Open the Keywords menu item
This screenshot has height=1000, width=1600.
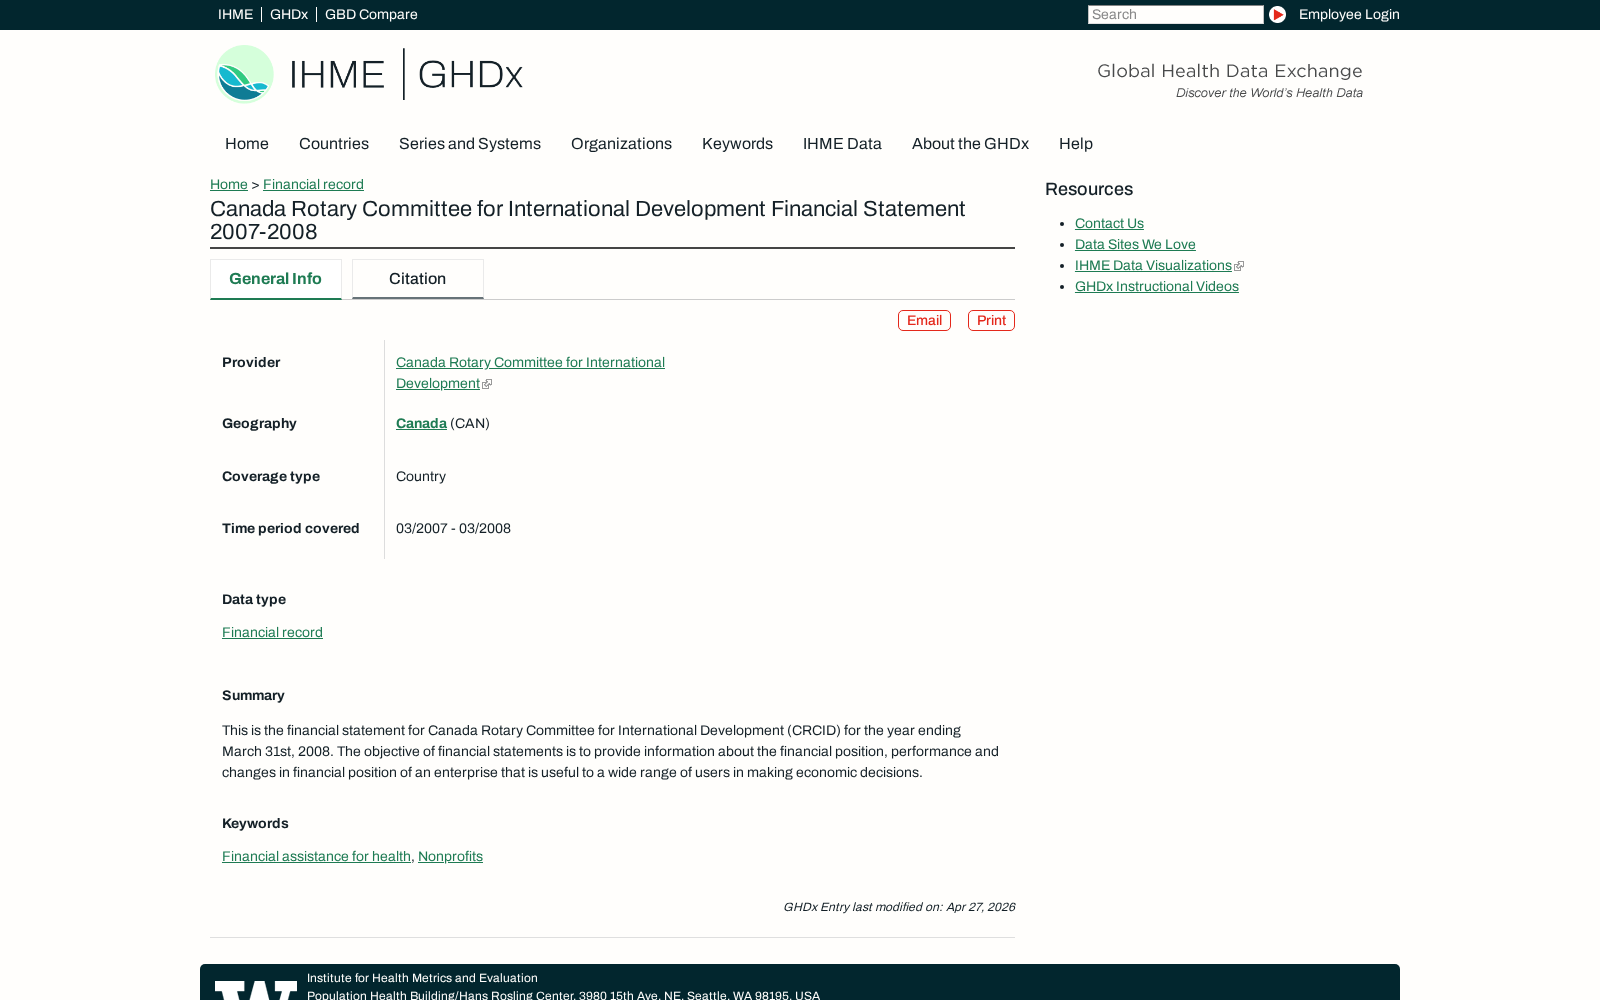[737, 144]
